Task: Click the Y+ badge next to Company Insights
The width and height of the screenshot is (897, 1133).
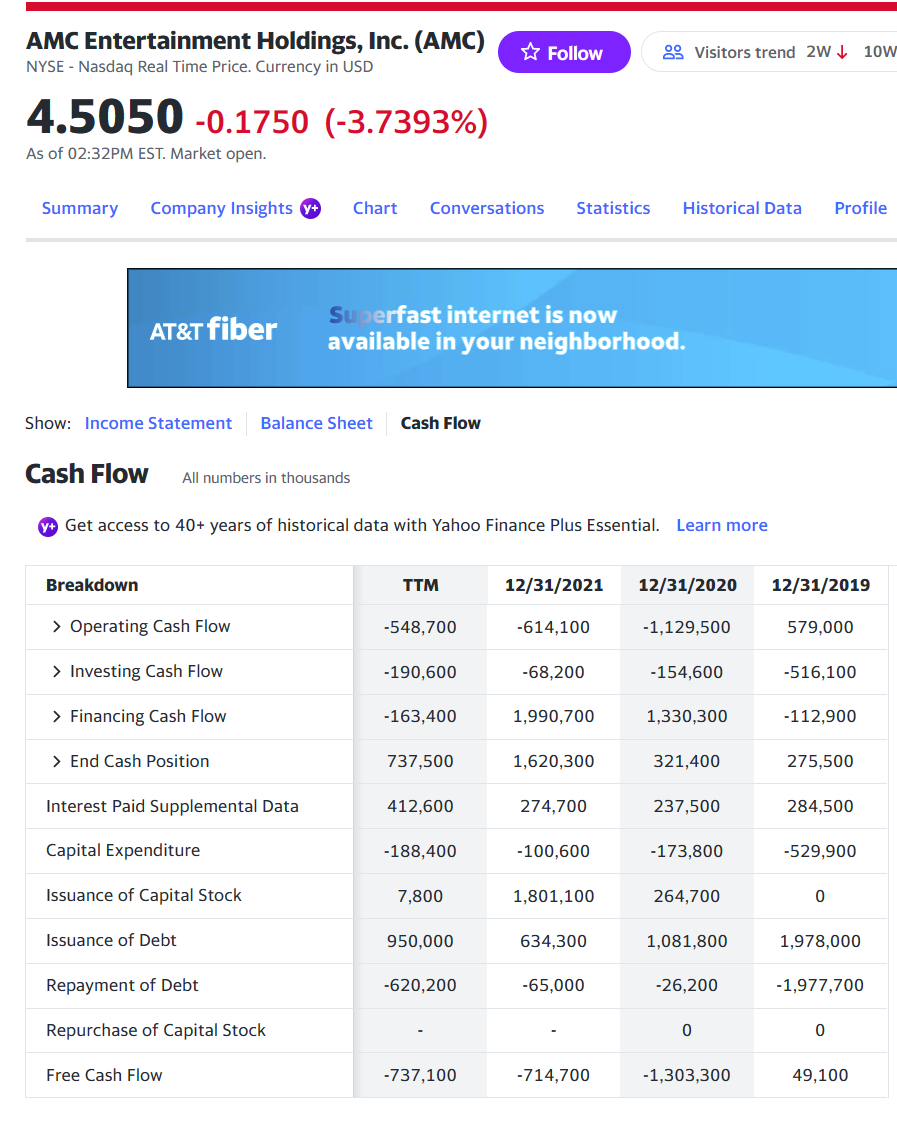Action: [x=311, y=208]
